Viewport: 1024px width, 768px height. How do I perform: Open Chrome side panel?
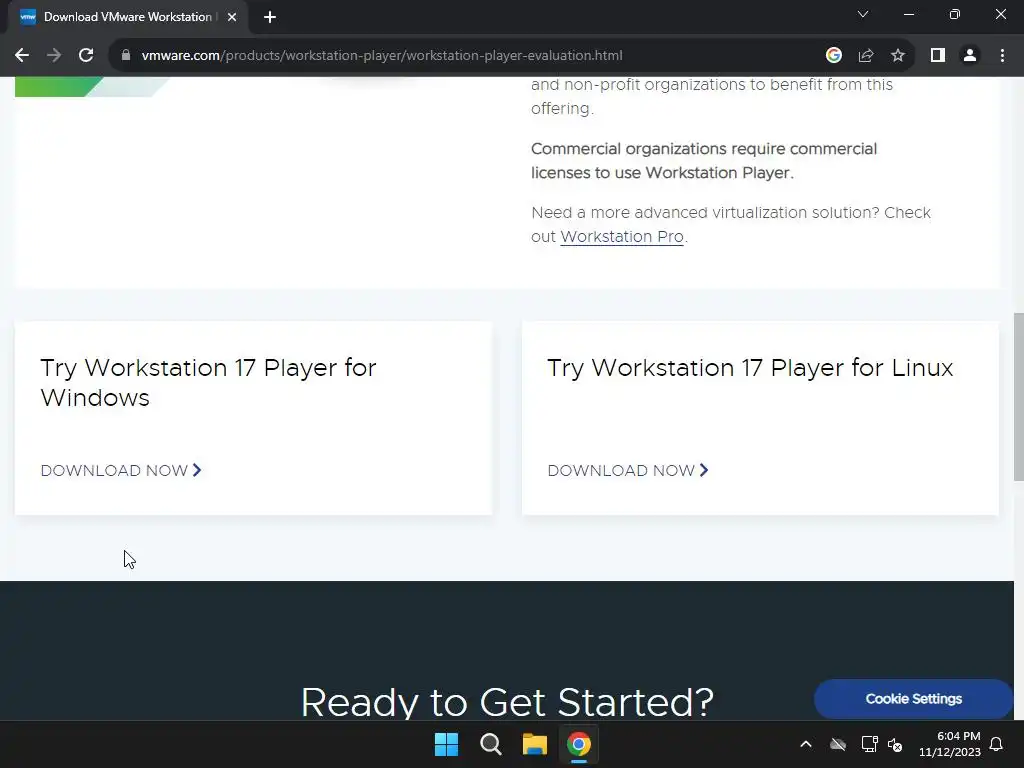(938, 56)
